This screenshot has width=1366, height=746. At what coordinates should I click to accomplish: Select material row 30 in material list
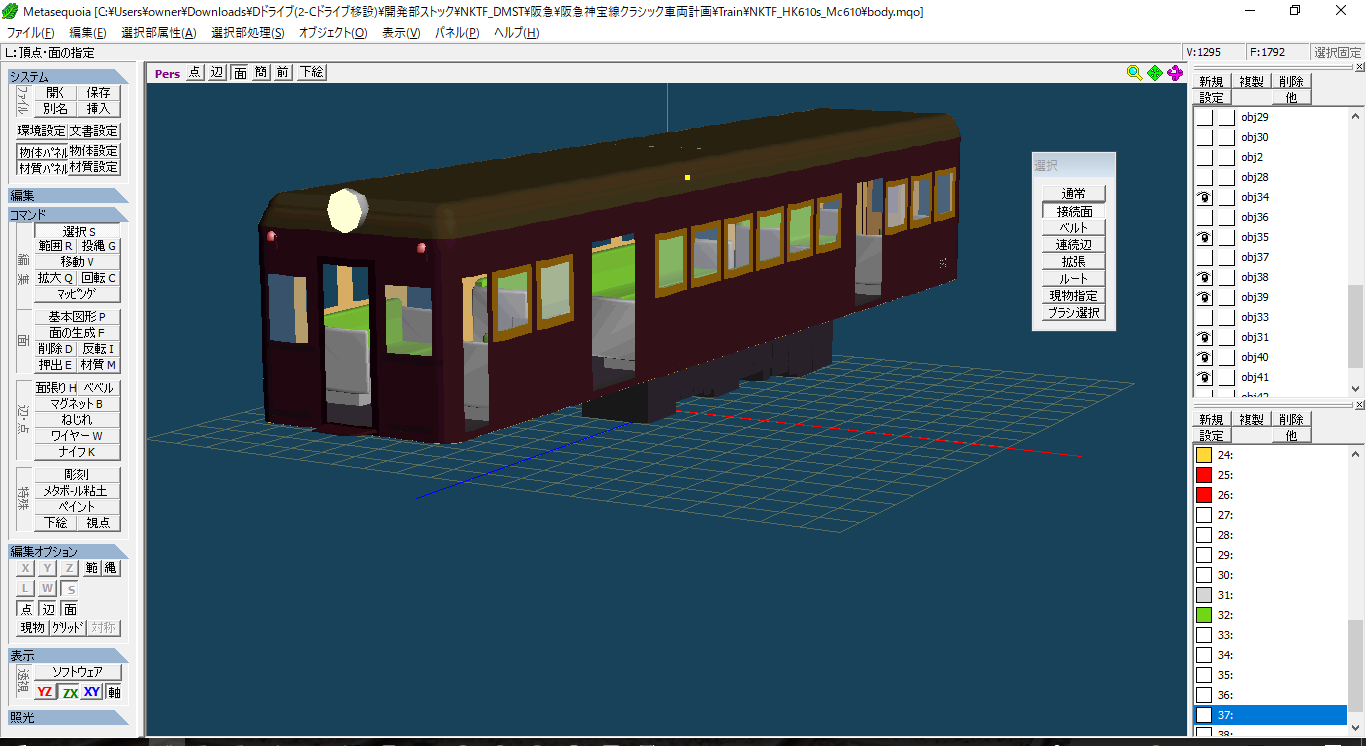[x=1271, y=575]
